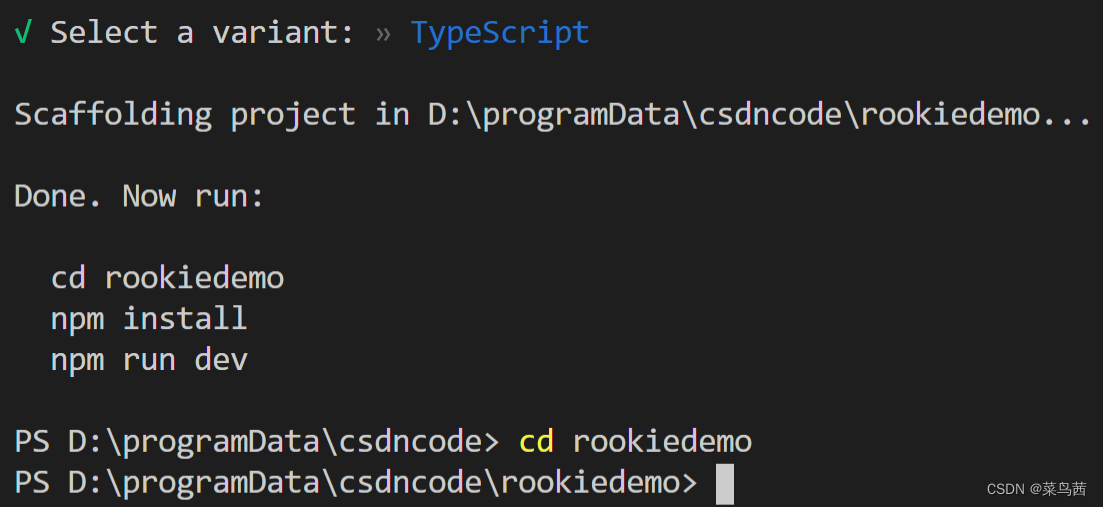Click the suggested 'cd rookiedemo' instruction line
This screenshot has width=1103, height=507.
coord(167,278)
